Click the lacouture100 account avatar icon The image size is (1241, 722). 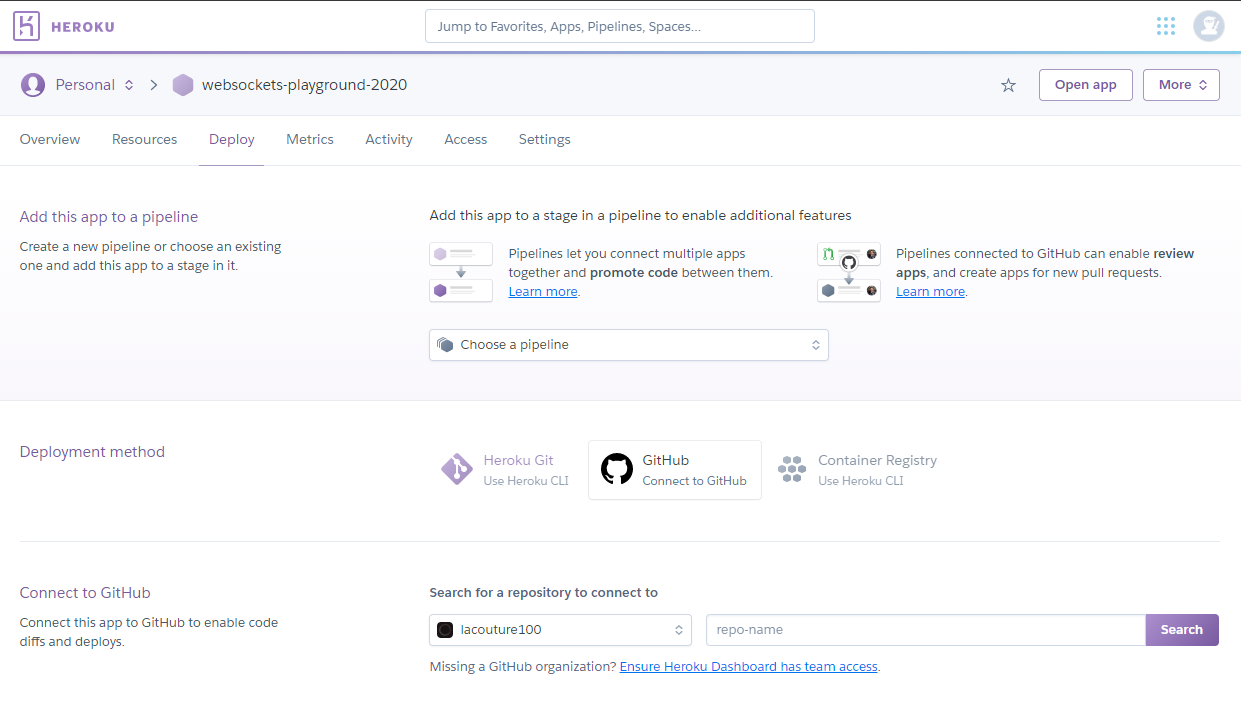(x=446, y=630)
